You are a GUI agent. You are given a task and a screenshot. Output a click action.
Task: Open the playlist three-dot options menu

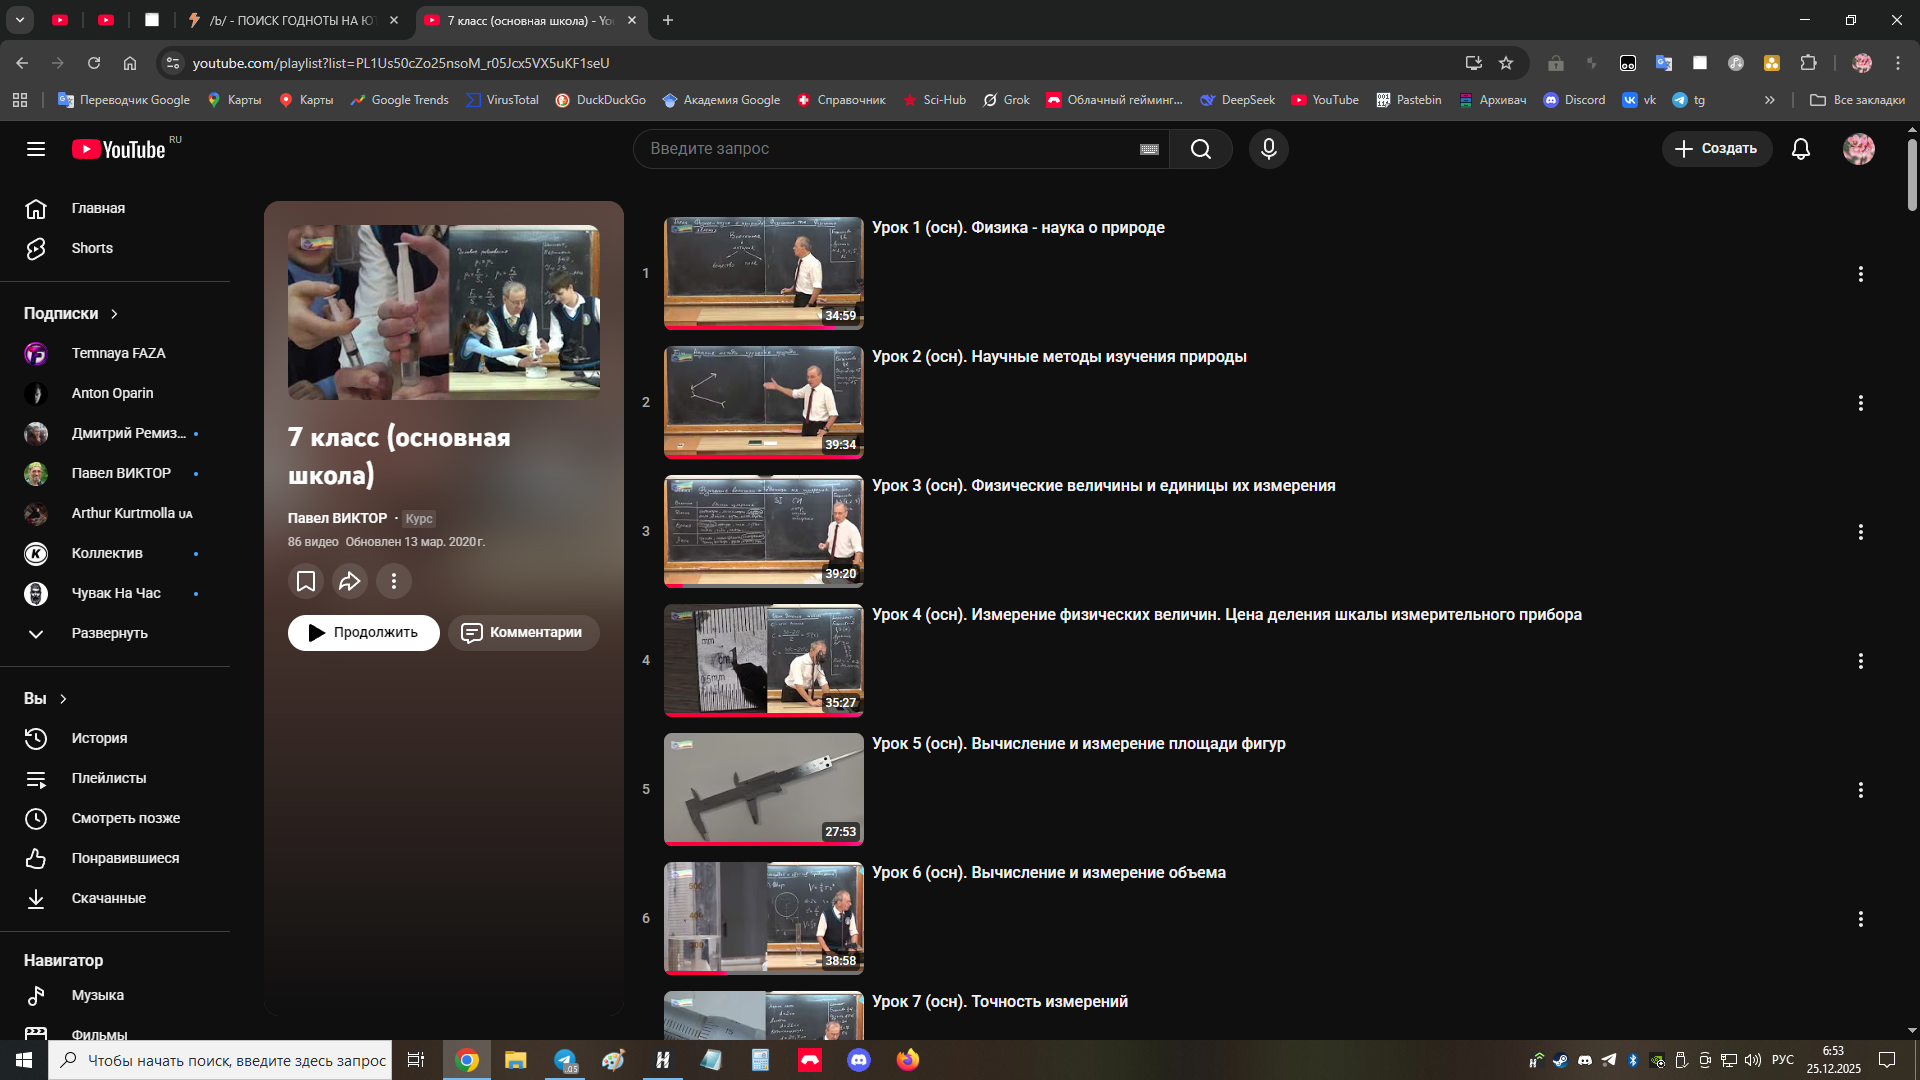point(394,581)
